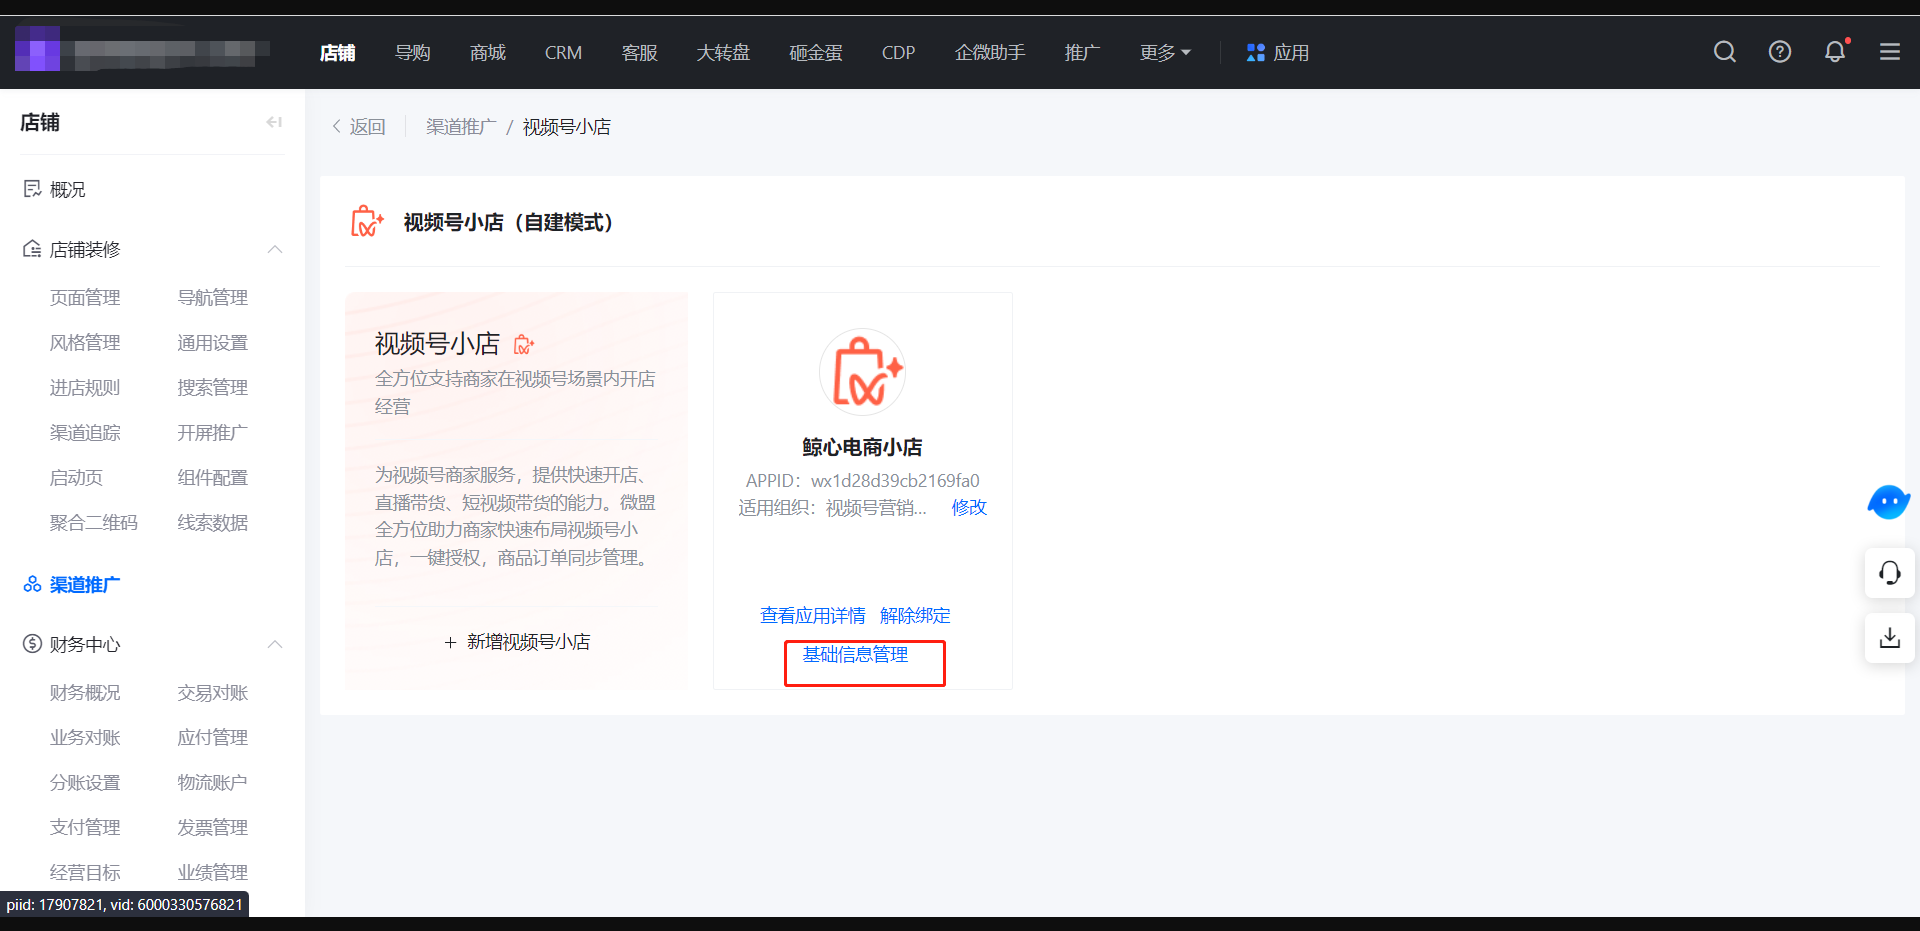Click the 店铺装修 shop icon
Screen dimensions: 1920x931
32,249
